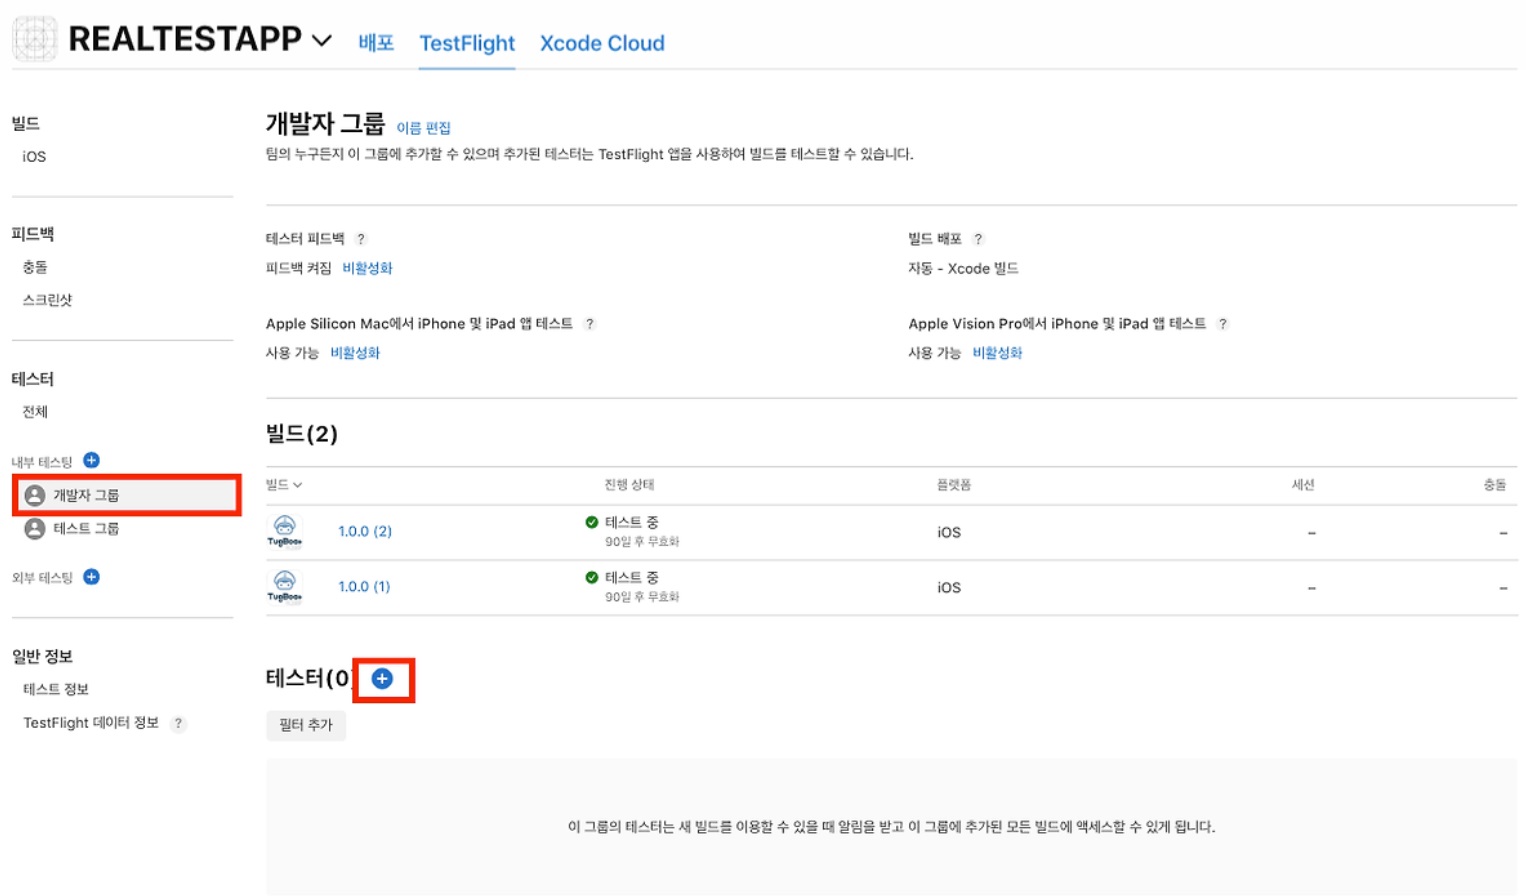The width and height of the screenshot is (1526, 896).
Task: Click help icon beside 빌드 배포
Action: point(978,239)
